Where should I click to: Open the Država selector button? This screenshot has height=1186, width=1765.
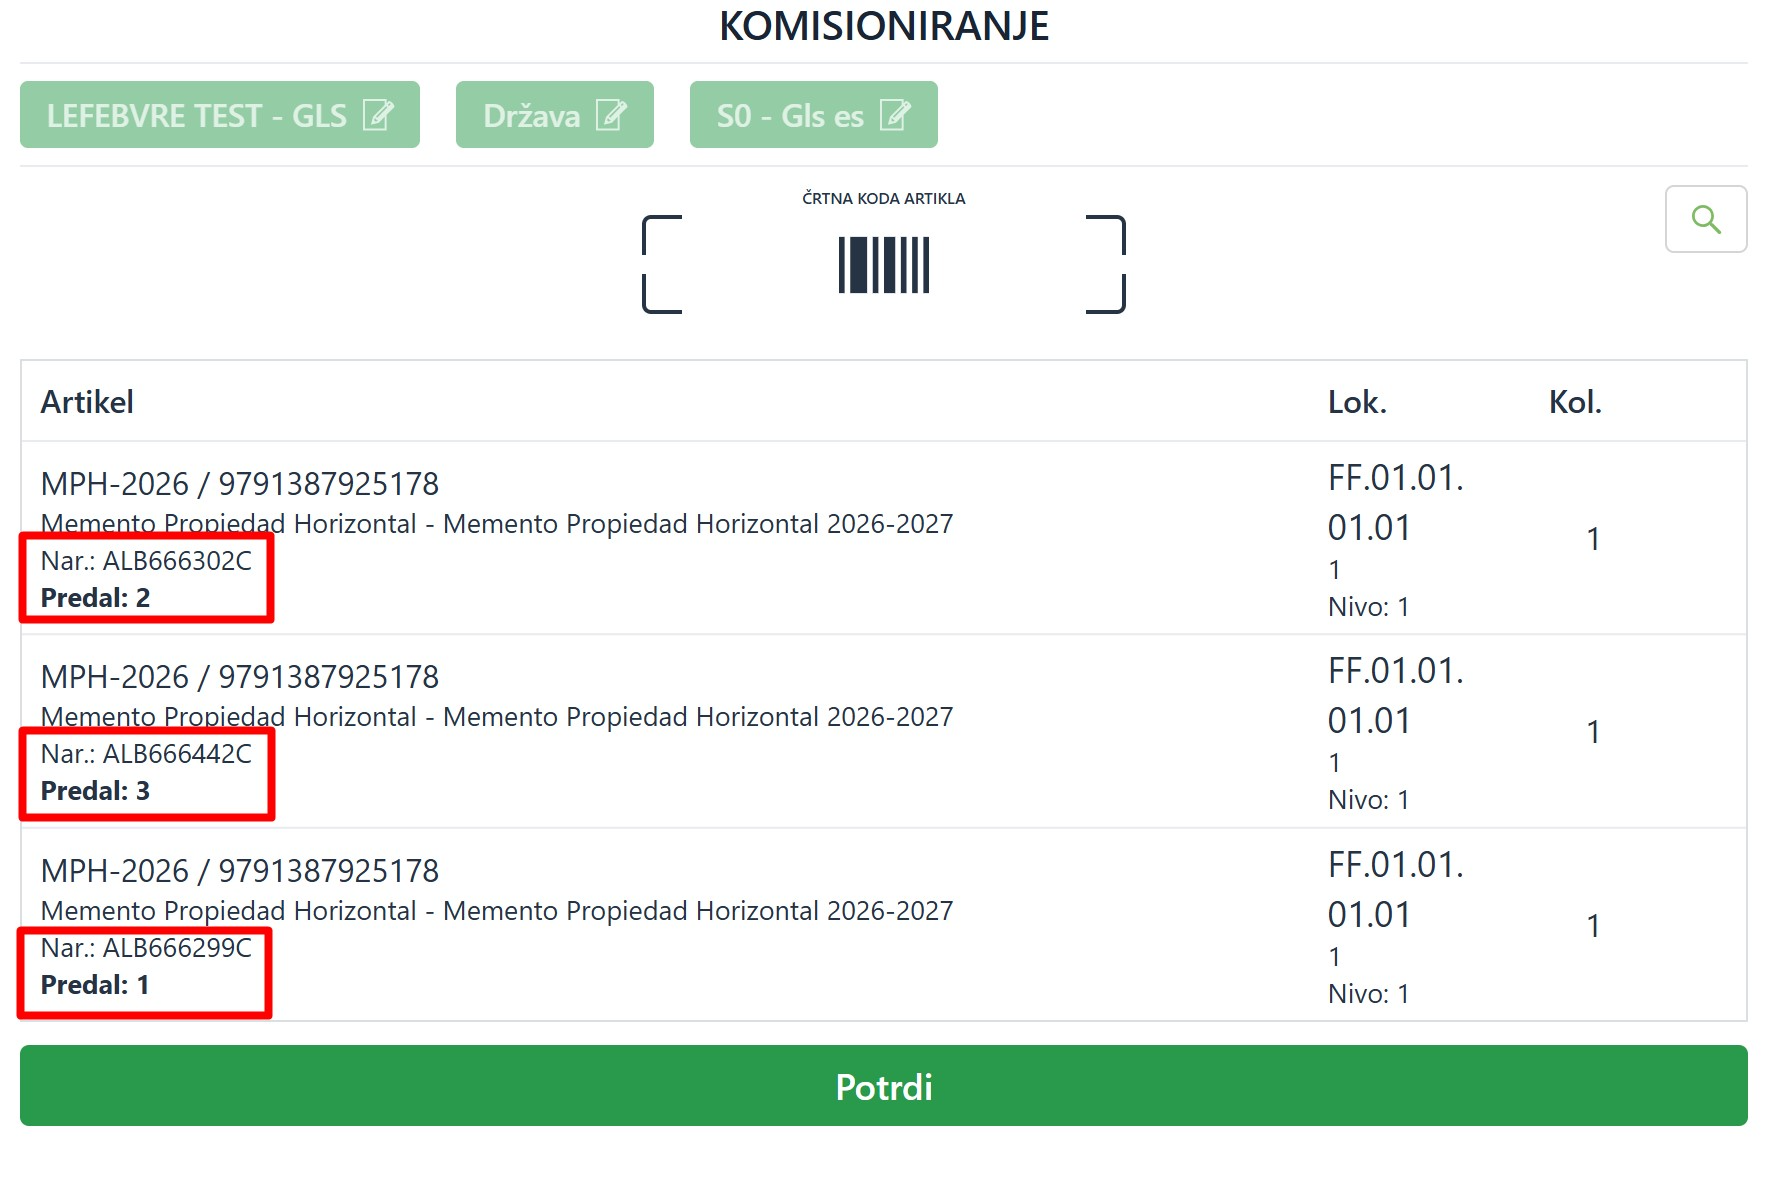(555, 115)
